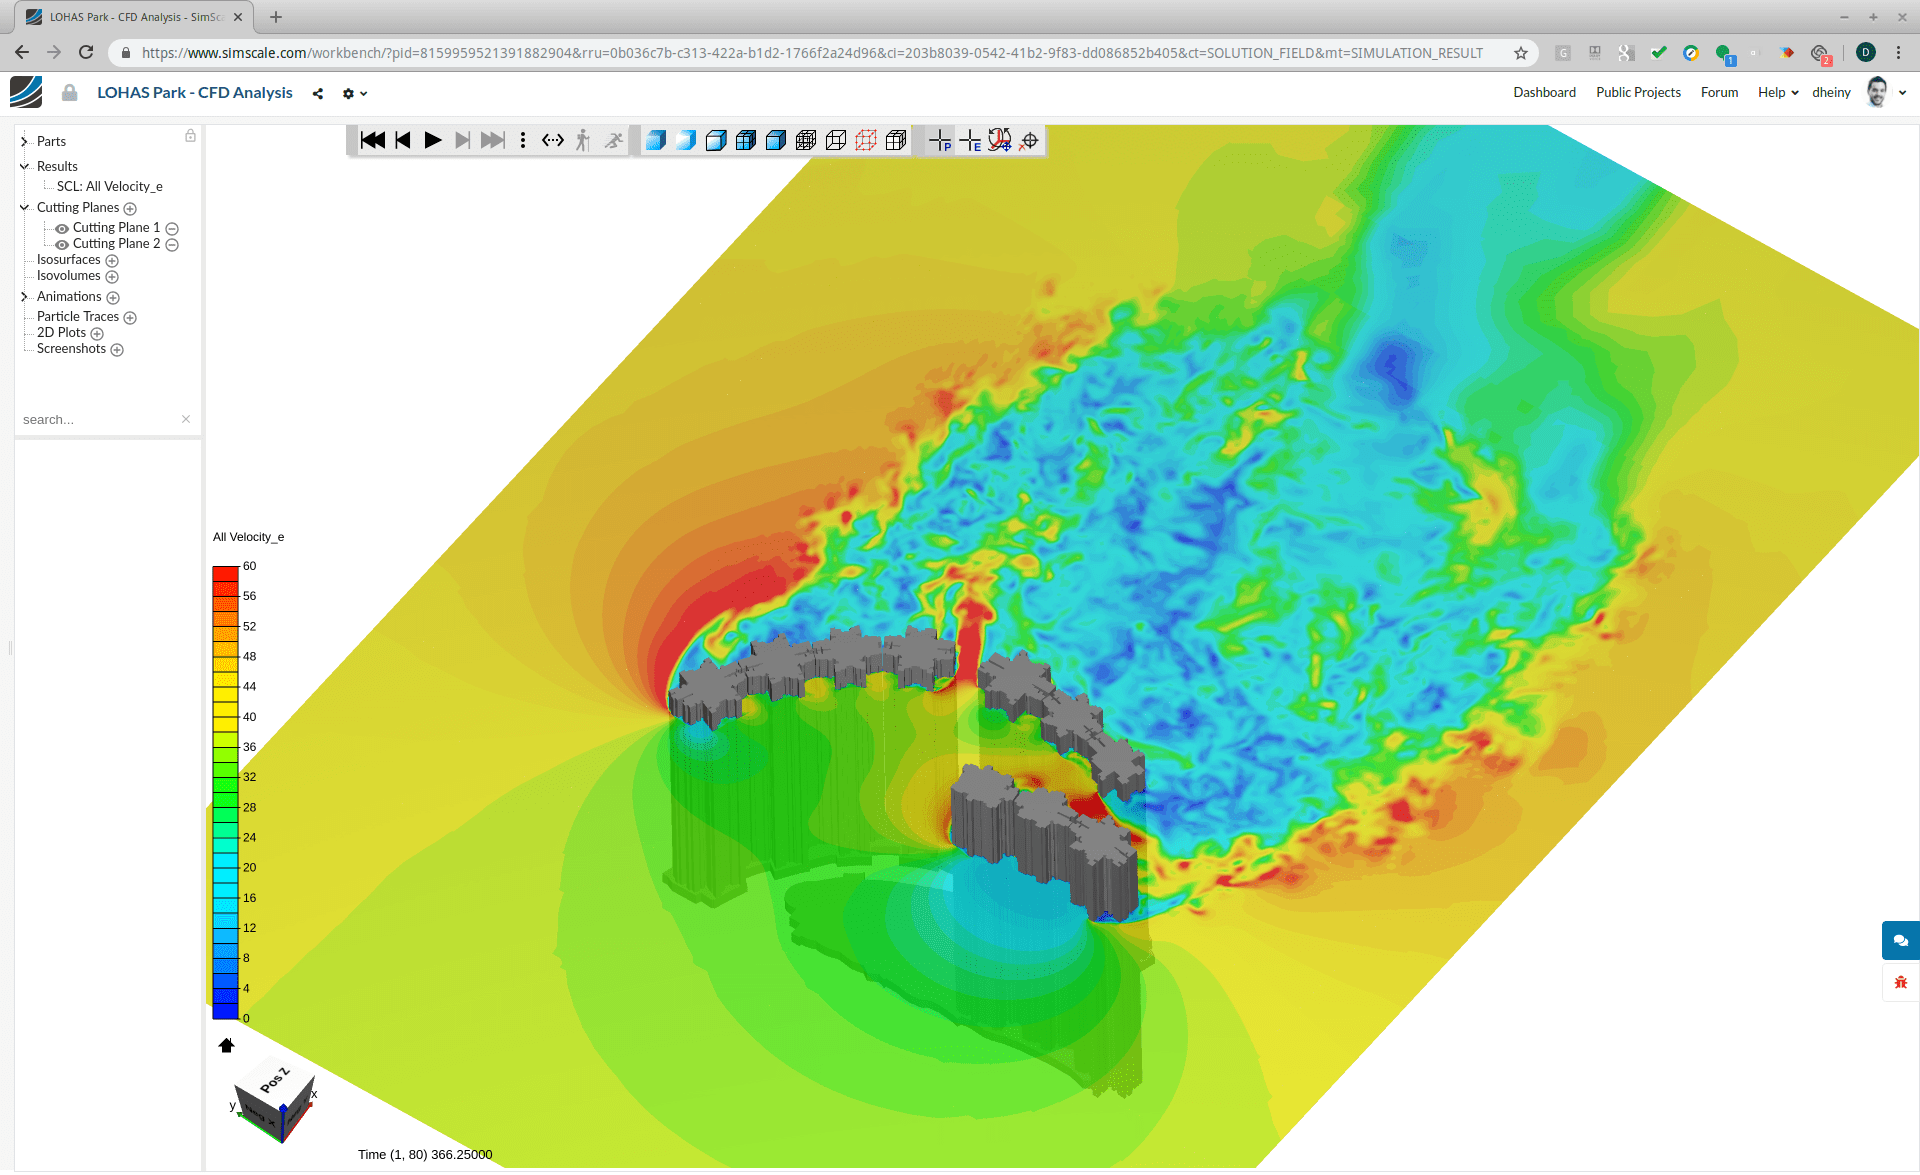Click the reset rotation center crosshair icon
The image size is (1920, 1175).
[1029, 140]
